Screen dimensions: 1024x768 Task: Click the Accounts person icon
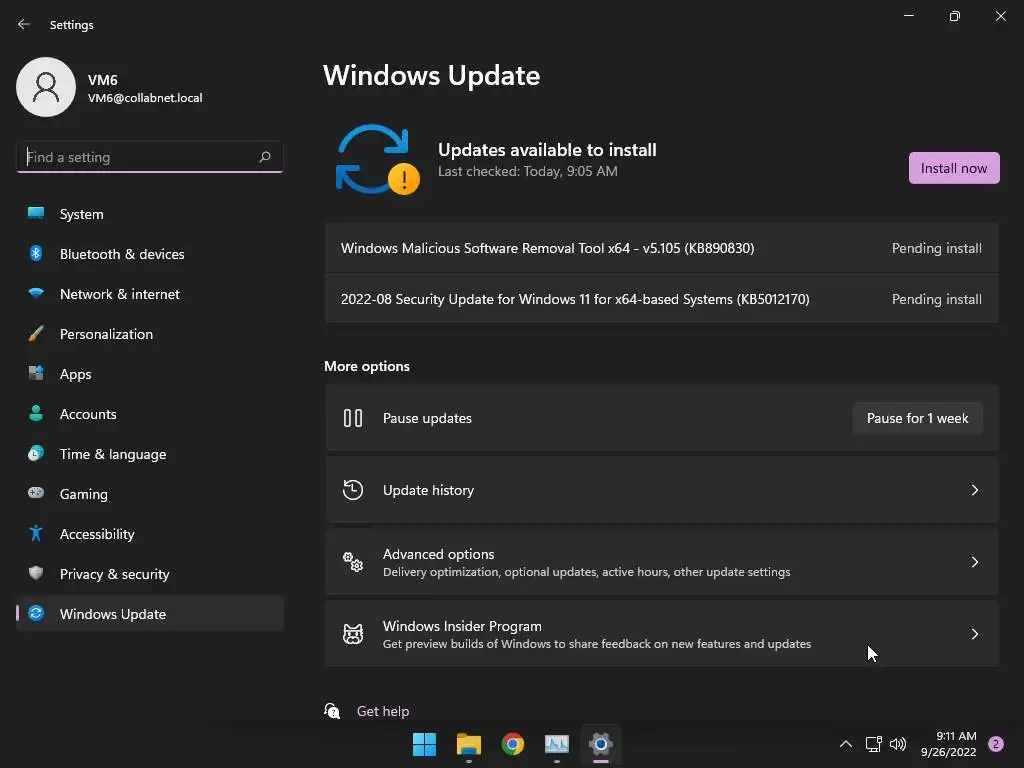pos(36,413)
